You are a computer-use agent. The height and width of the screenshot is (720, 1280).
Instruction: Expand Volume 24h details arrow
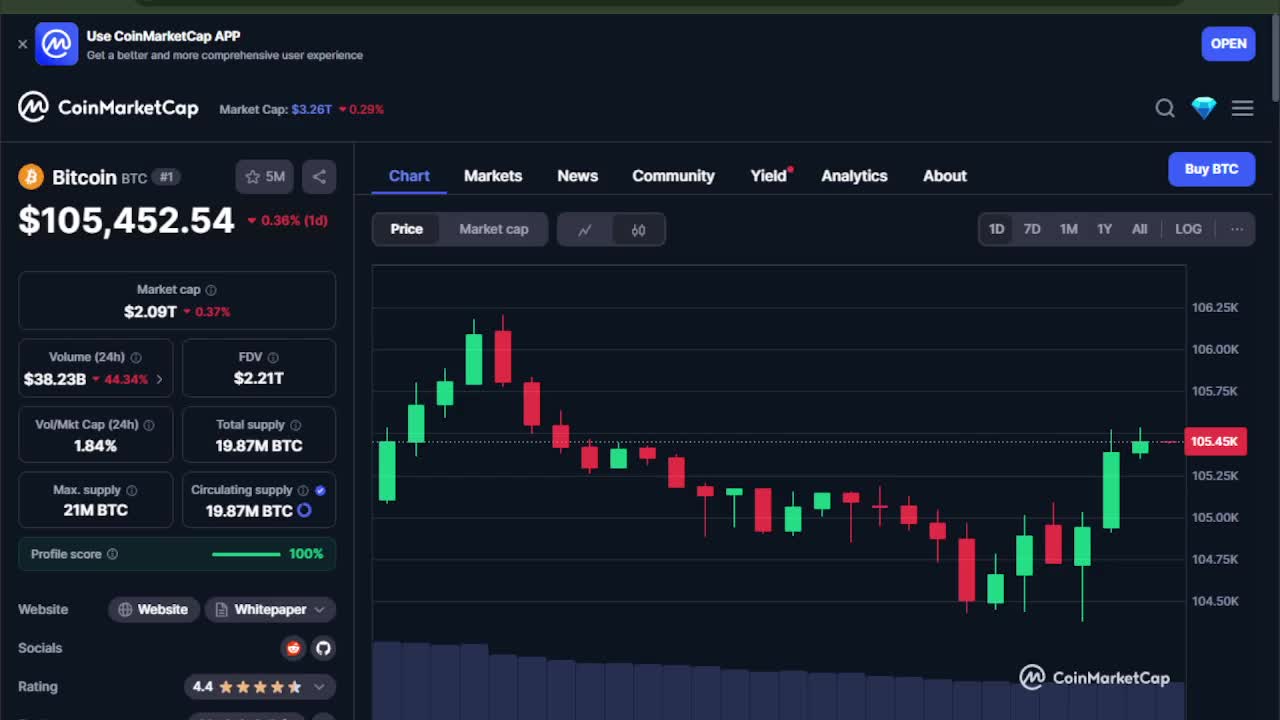pos(159,380)
